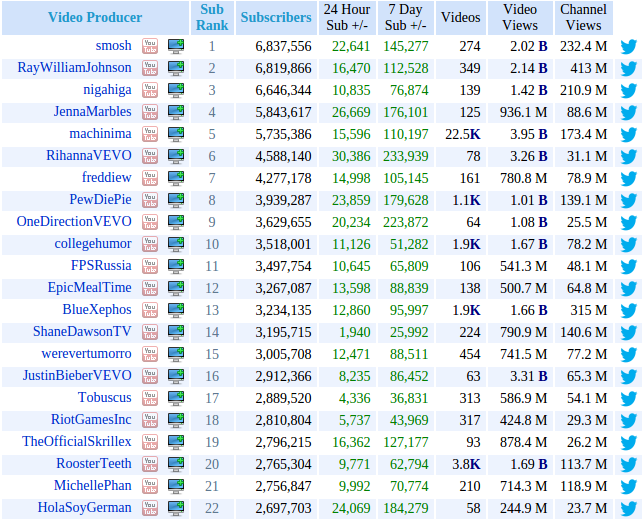642x519 pixels.
Task: Open smosh channel link
Action: click(113, 46)
